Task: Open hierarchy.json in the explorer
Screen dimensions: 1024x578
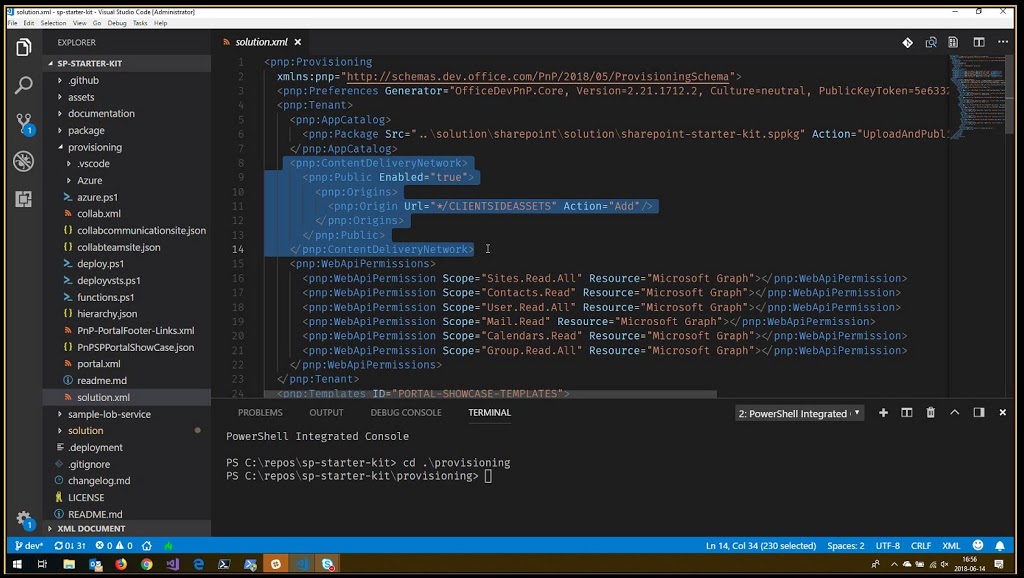Action: [107, 314]
